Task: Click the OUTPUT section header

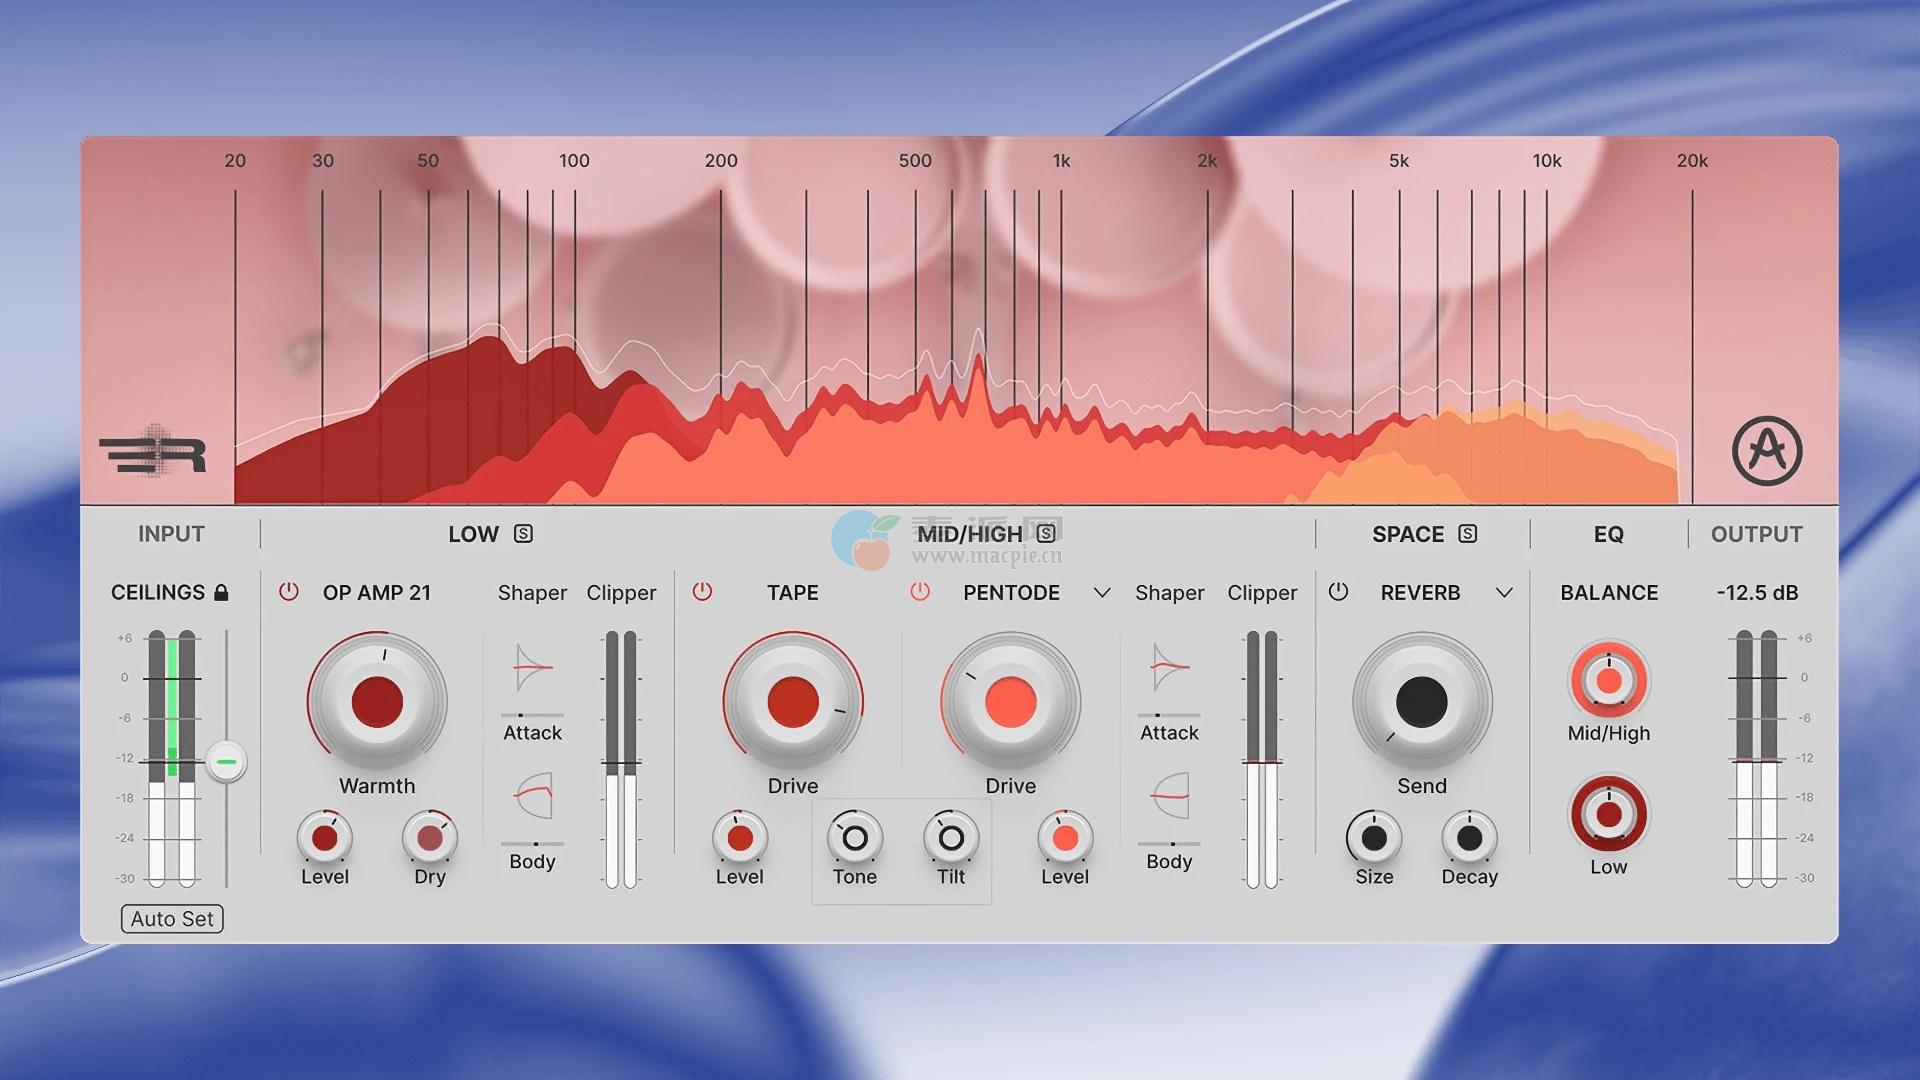Action: pos(1757,534)
